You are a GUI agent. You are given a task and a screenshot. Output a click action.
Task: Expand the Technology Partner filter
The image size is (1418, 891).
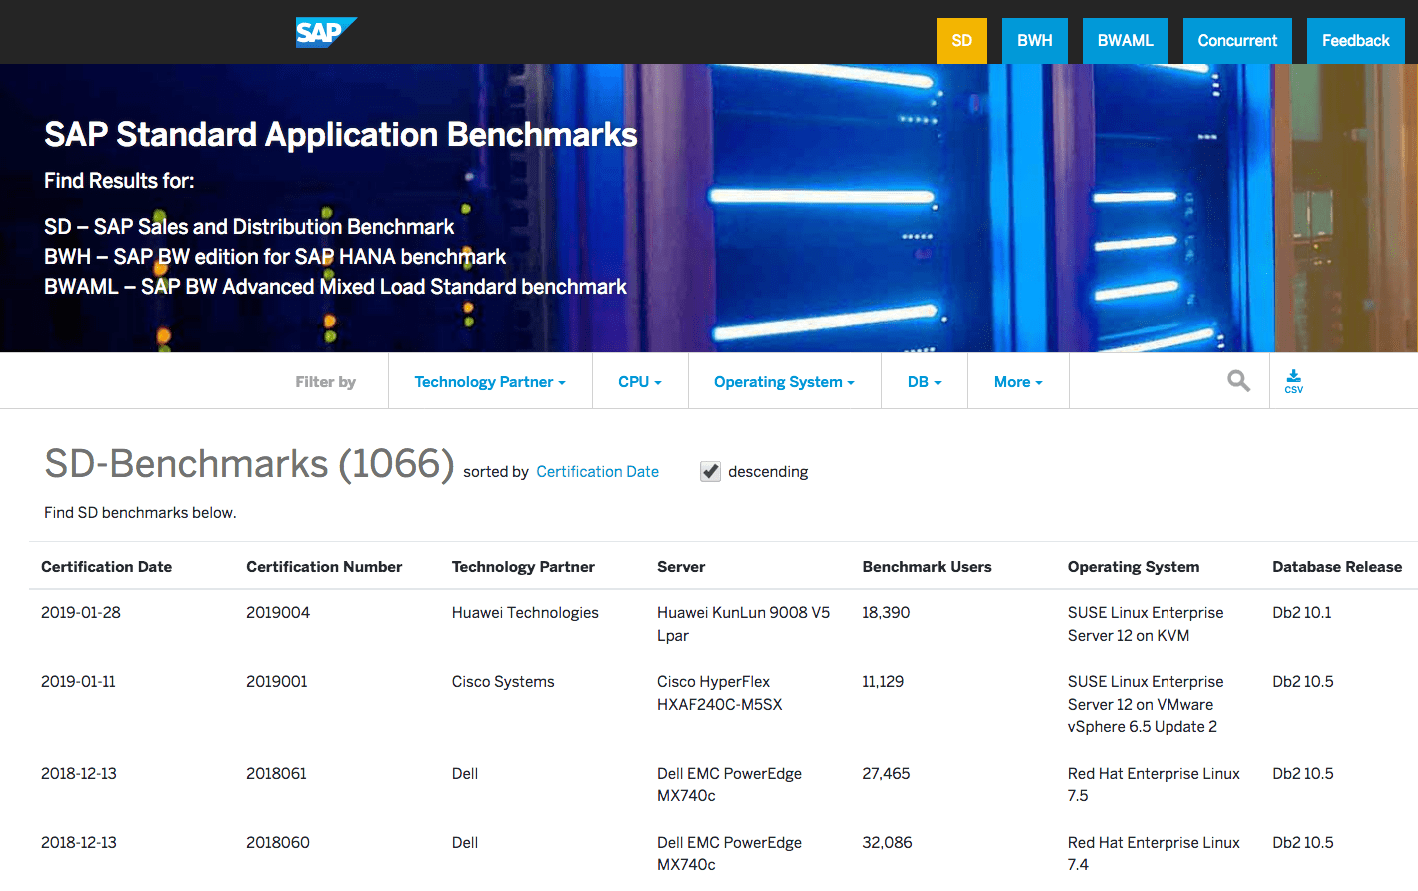[x=490, y=382]
